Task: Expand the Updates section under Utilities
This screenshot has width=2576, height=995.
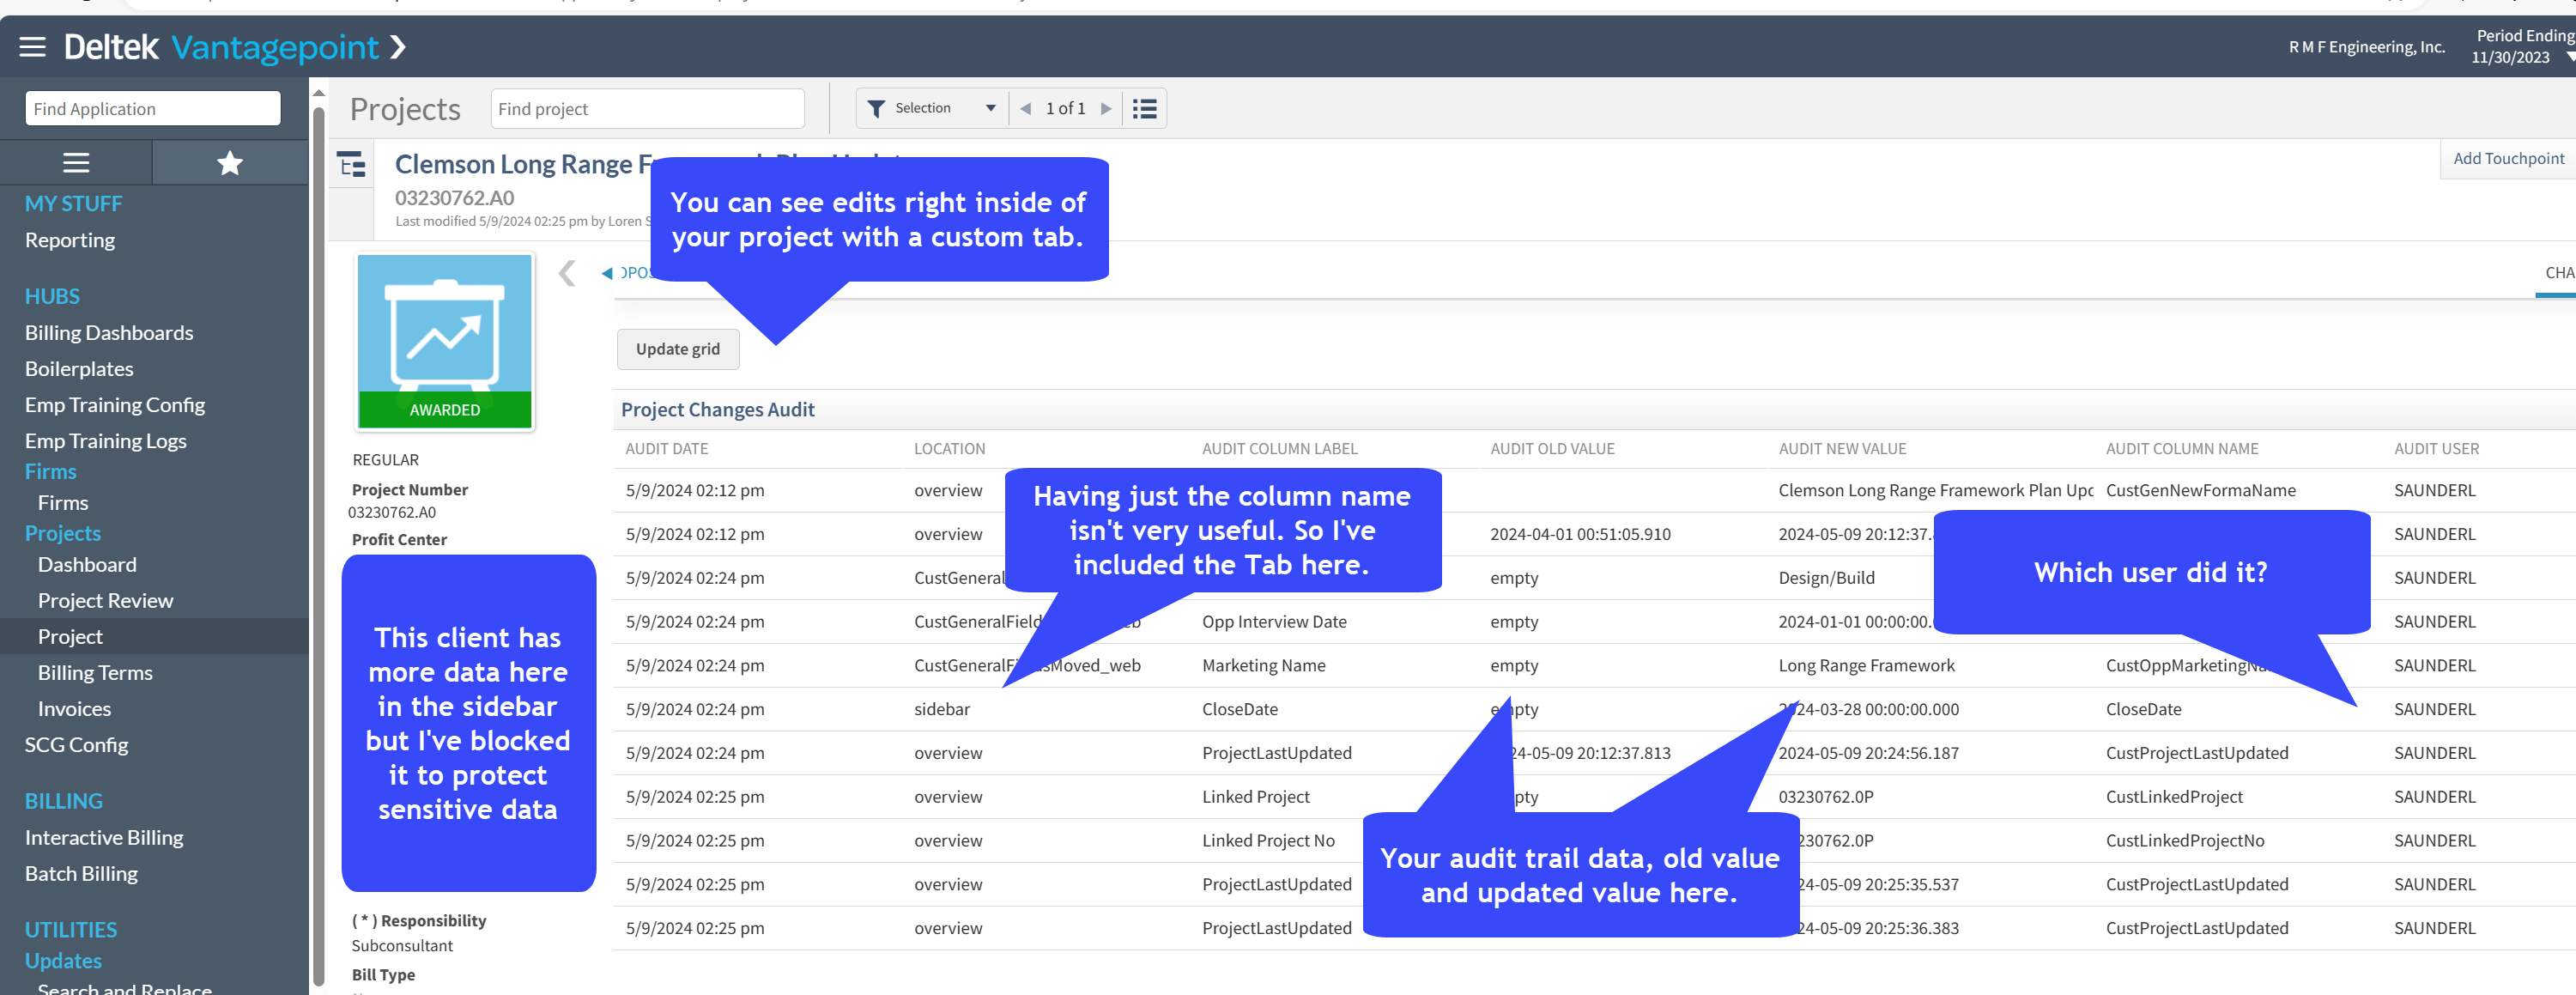Action: tap(63, 960)
